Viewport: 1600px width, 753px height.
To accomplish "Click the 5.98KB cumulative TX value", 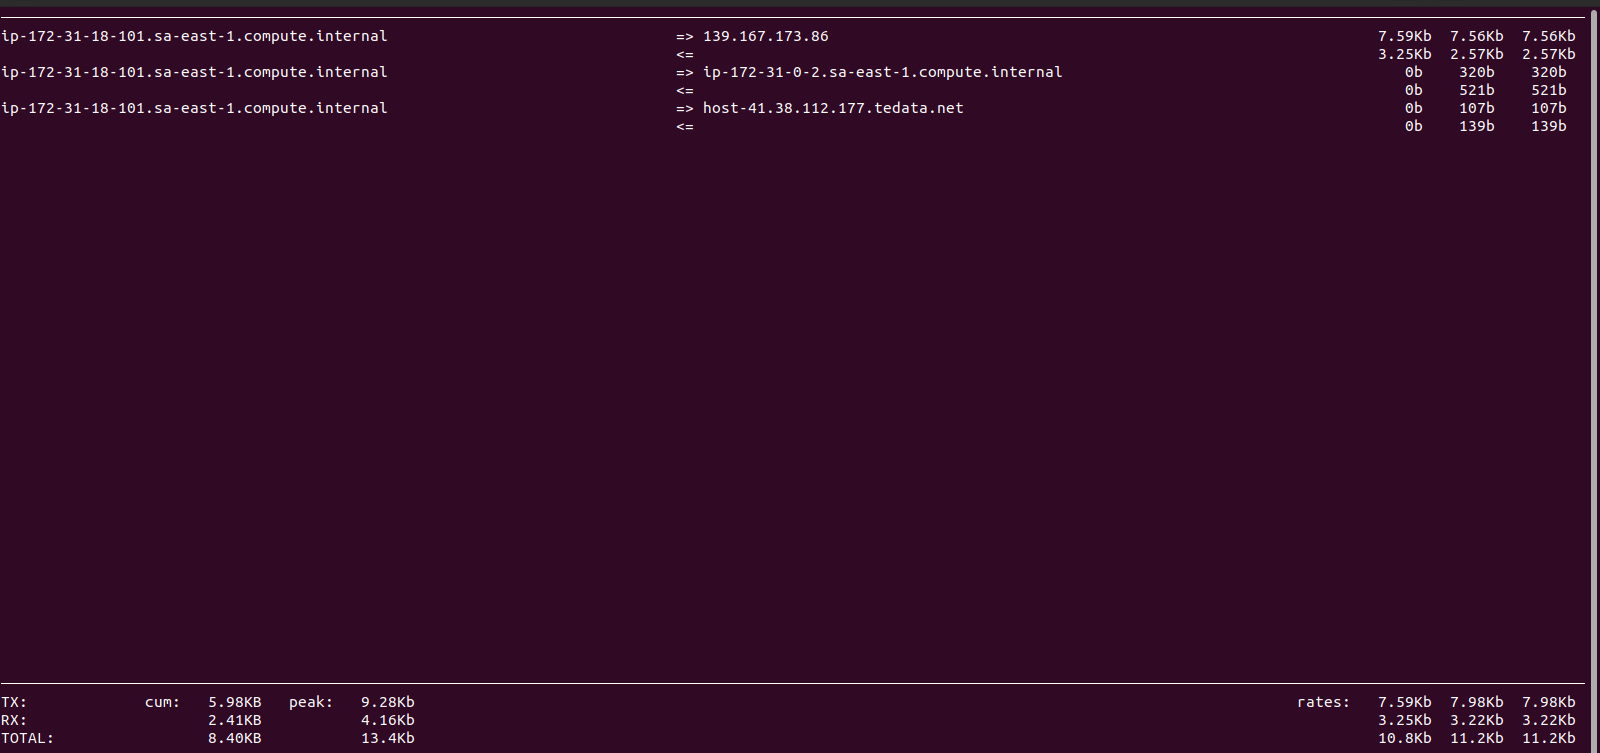I will coord(235,702).
